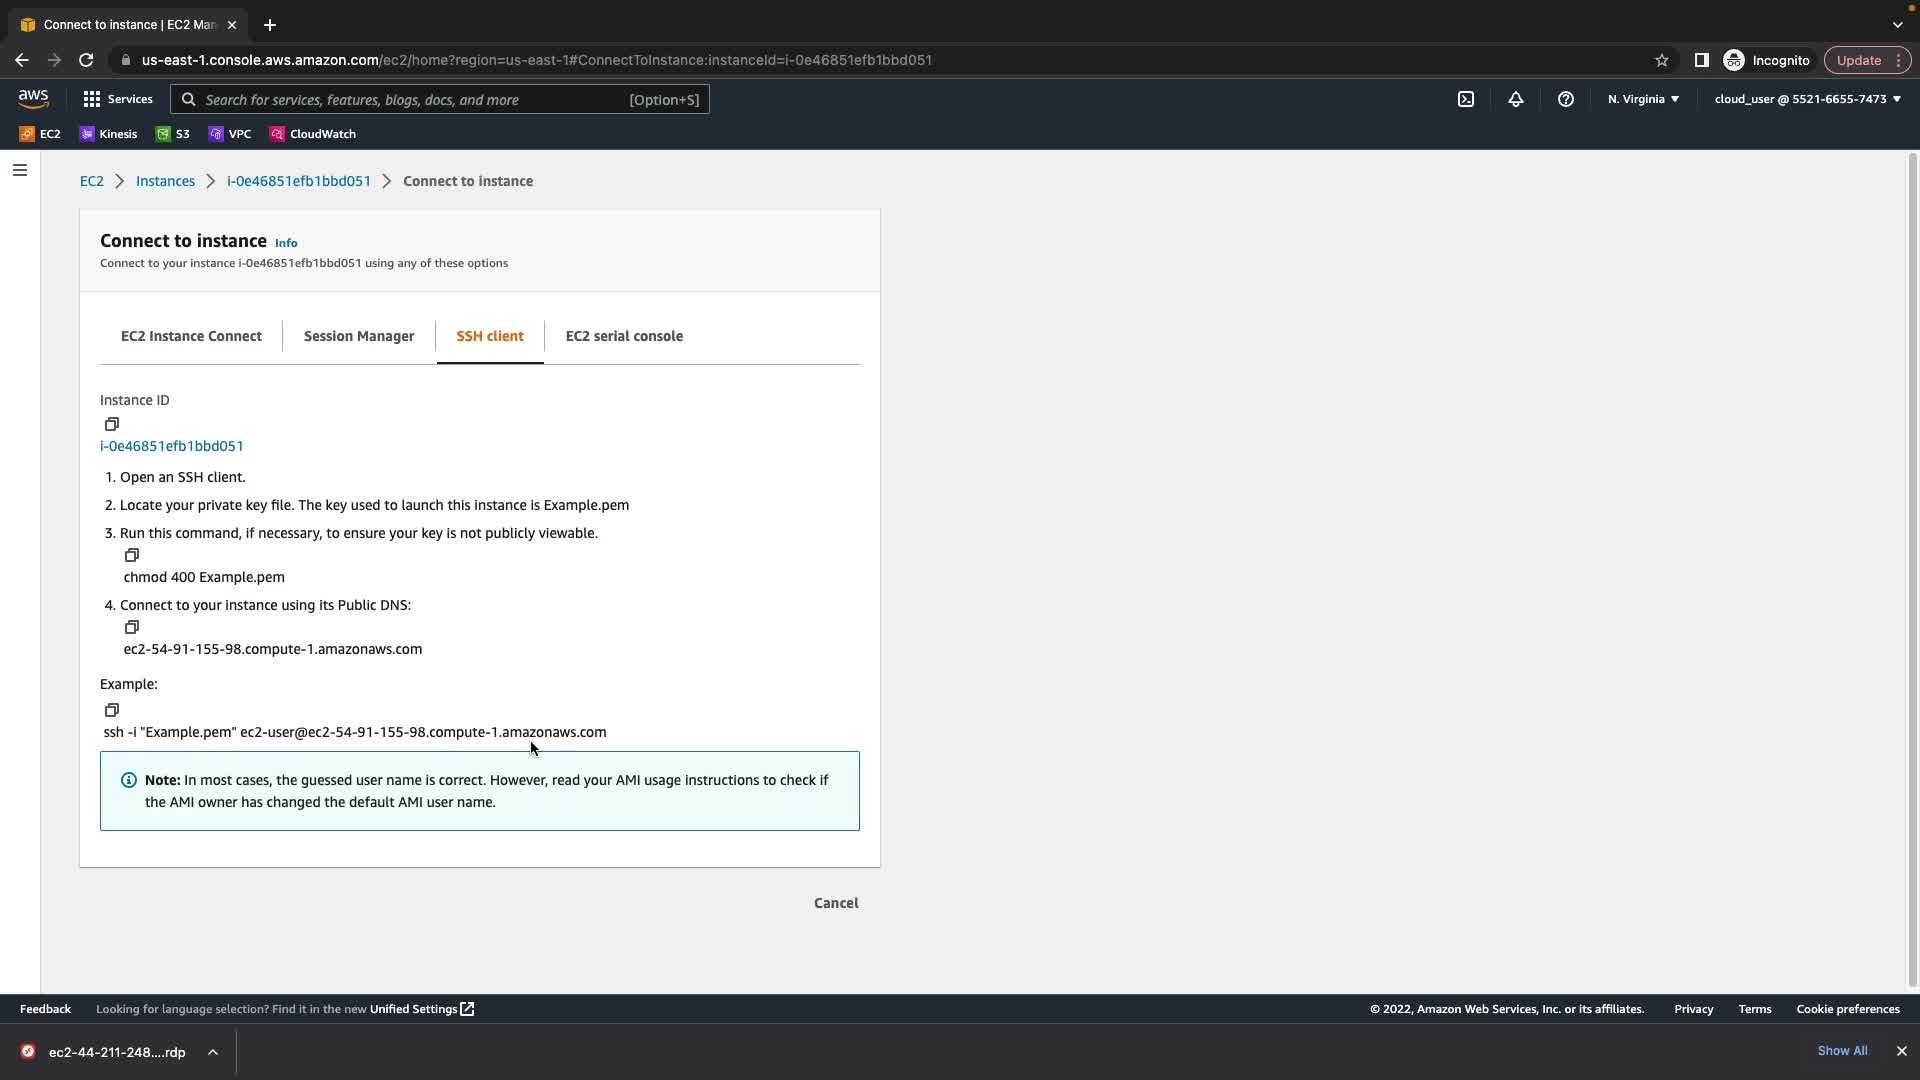This screenshot has width=1920, height=1080.
Task: Open the Services grid menu
Action: tap(117, 99)
